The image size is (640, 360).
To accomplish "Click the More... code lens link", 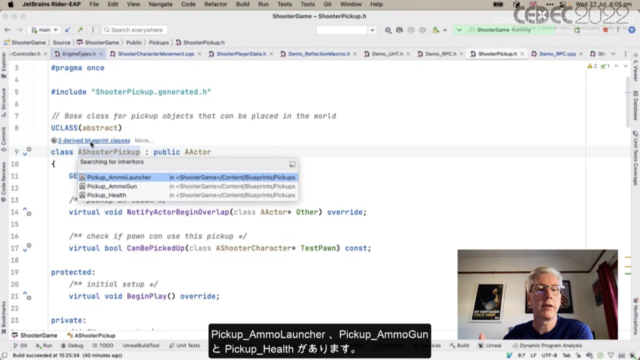I will pos(144,140).
